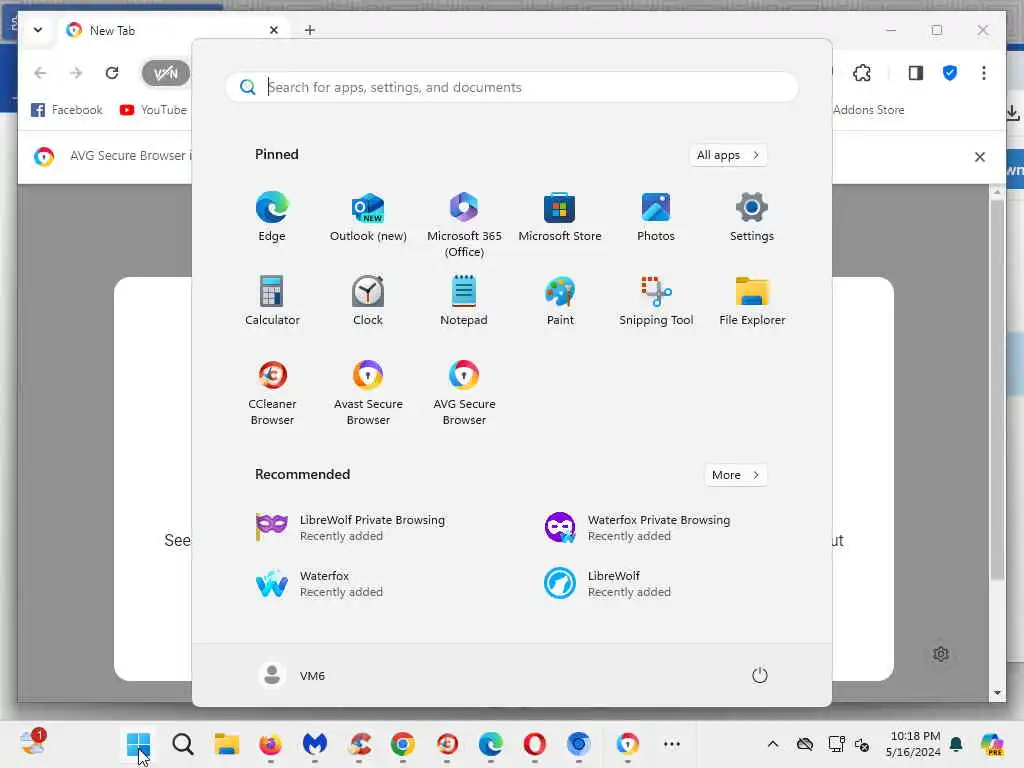This screenshot has width=1024, height=768.
Task: Show More recommended items
Action: point(736,475)
